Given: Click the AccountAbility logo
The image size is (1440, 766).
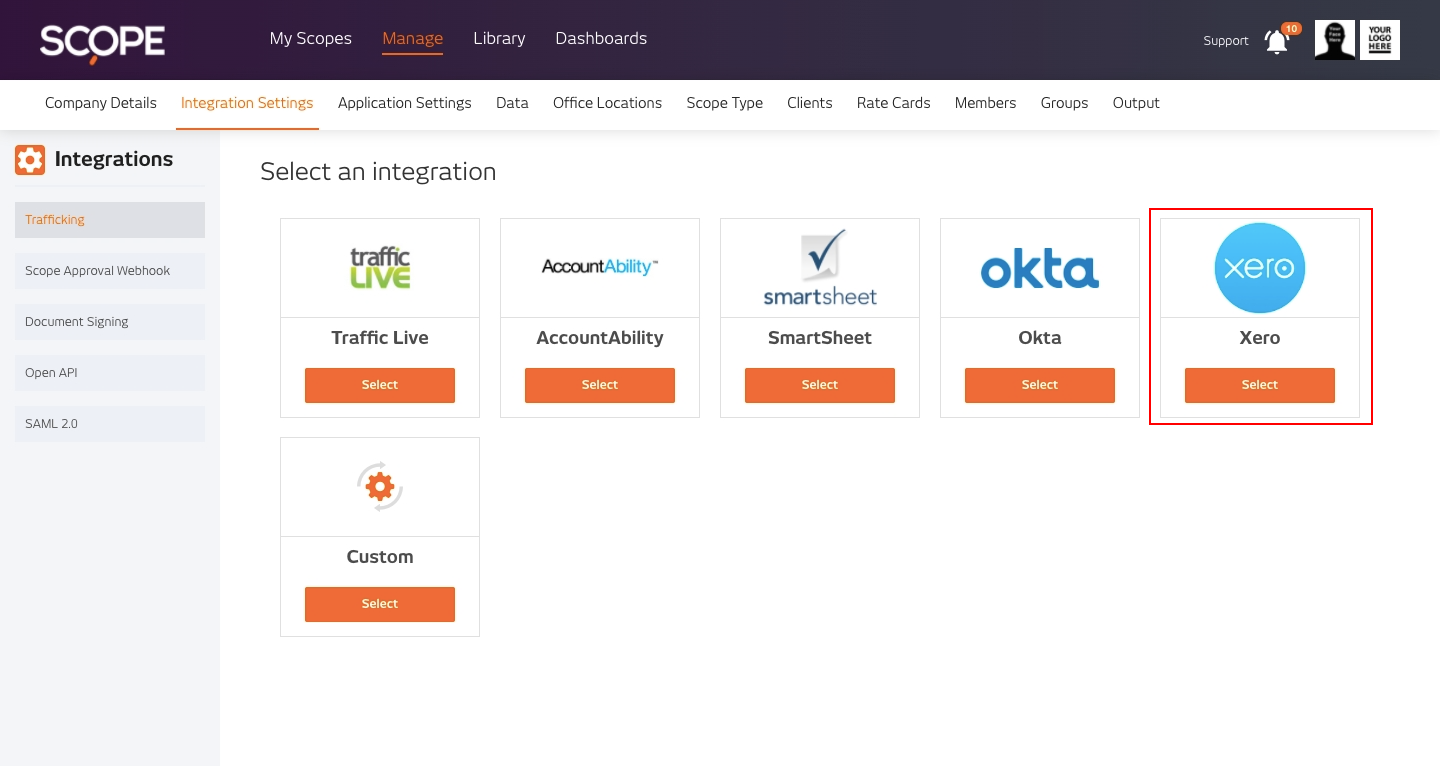Looking at the screenshot, I should [600, 266].
